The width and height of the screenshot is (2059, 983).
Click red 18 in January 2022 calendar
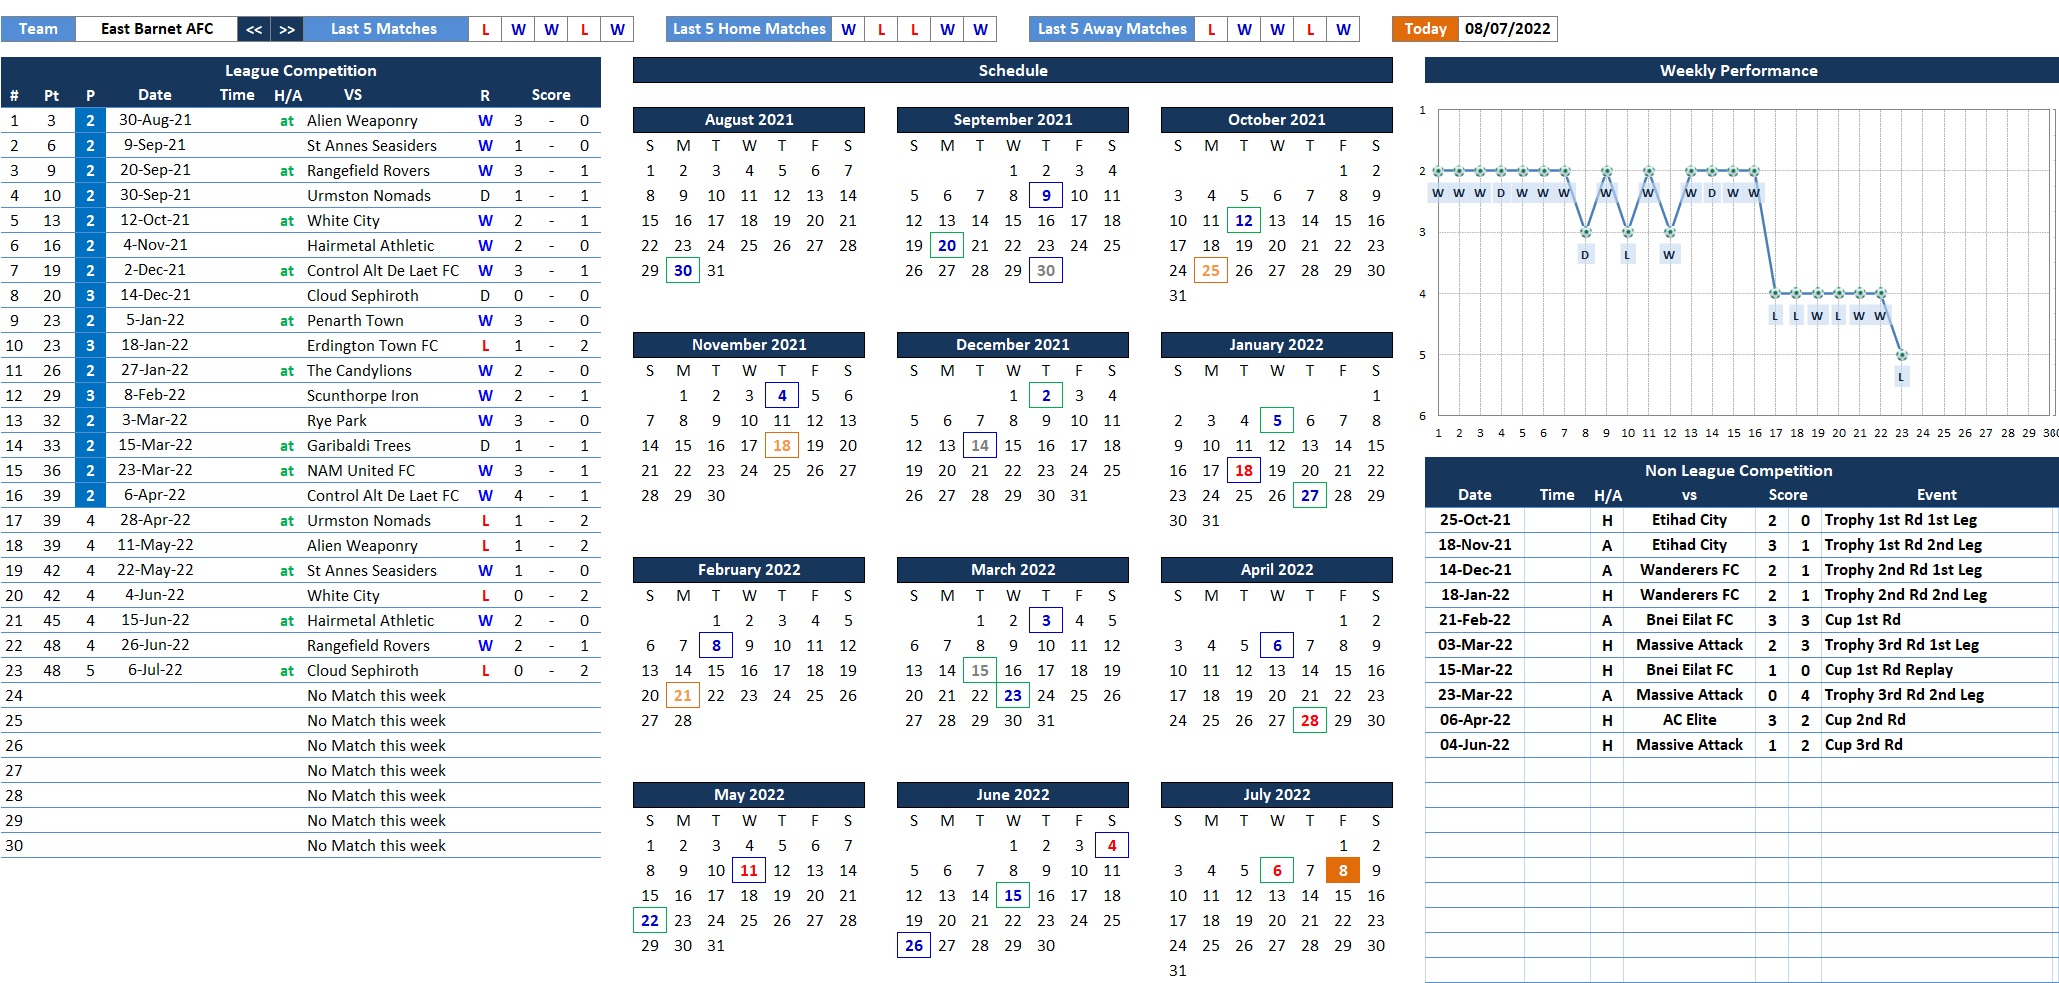click(1243, 470)
